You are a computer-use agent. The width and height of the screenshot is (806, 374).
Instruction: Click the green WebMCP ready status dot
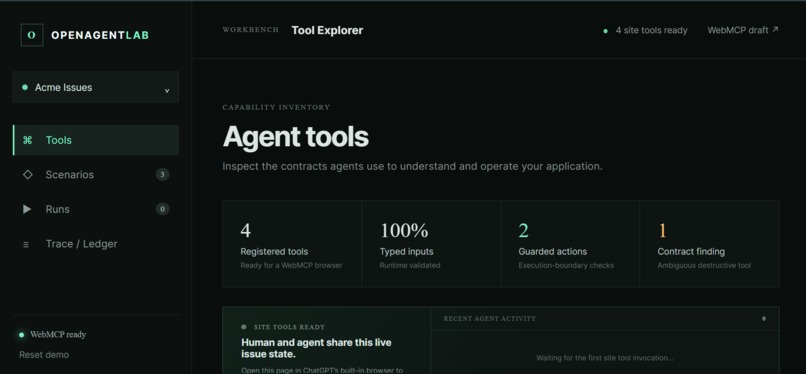[22, 335]
